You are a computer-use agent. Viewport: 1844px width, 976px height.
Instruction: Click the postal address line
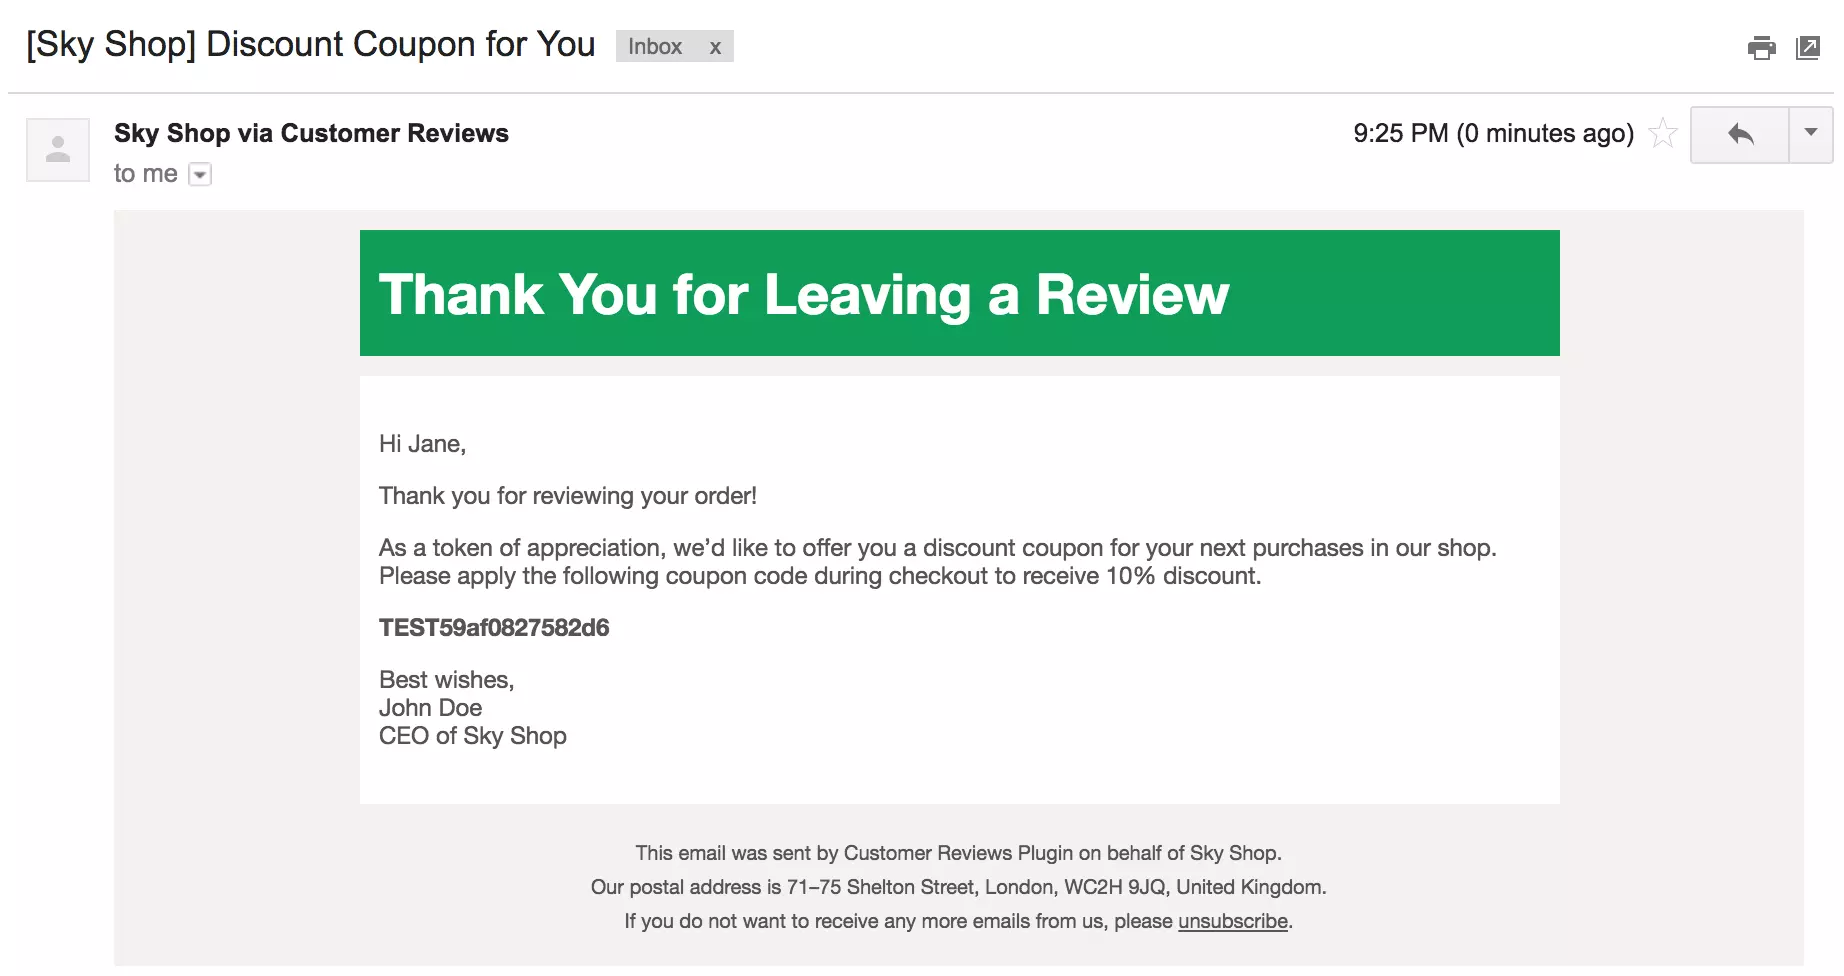957,887
